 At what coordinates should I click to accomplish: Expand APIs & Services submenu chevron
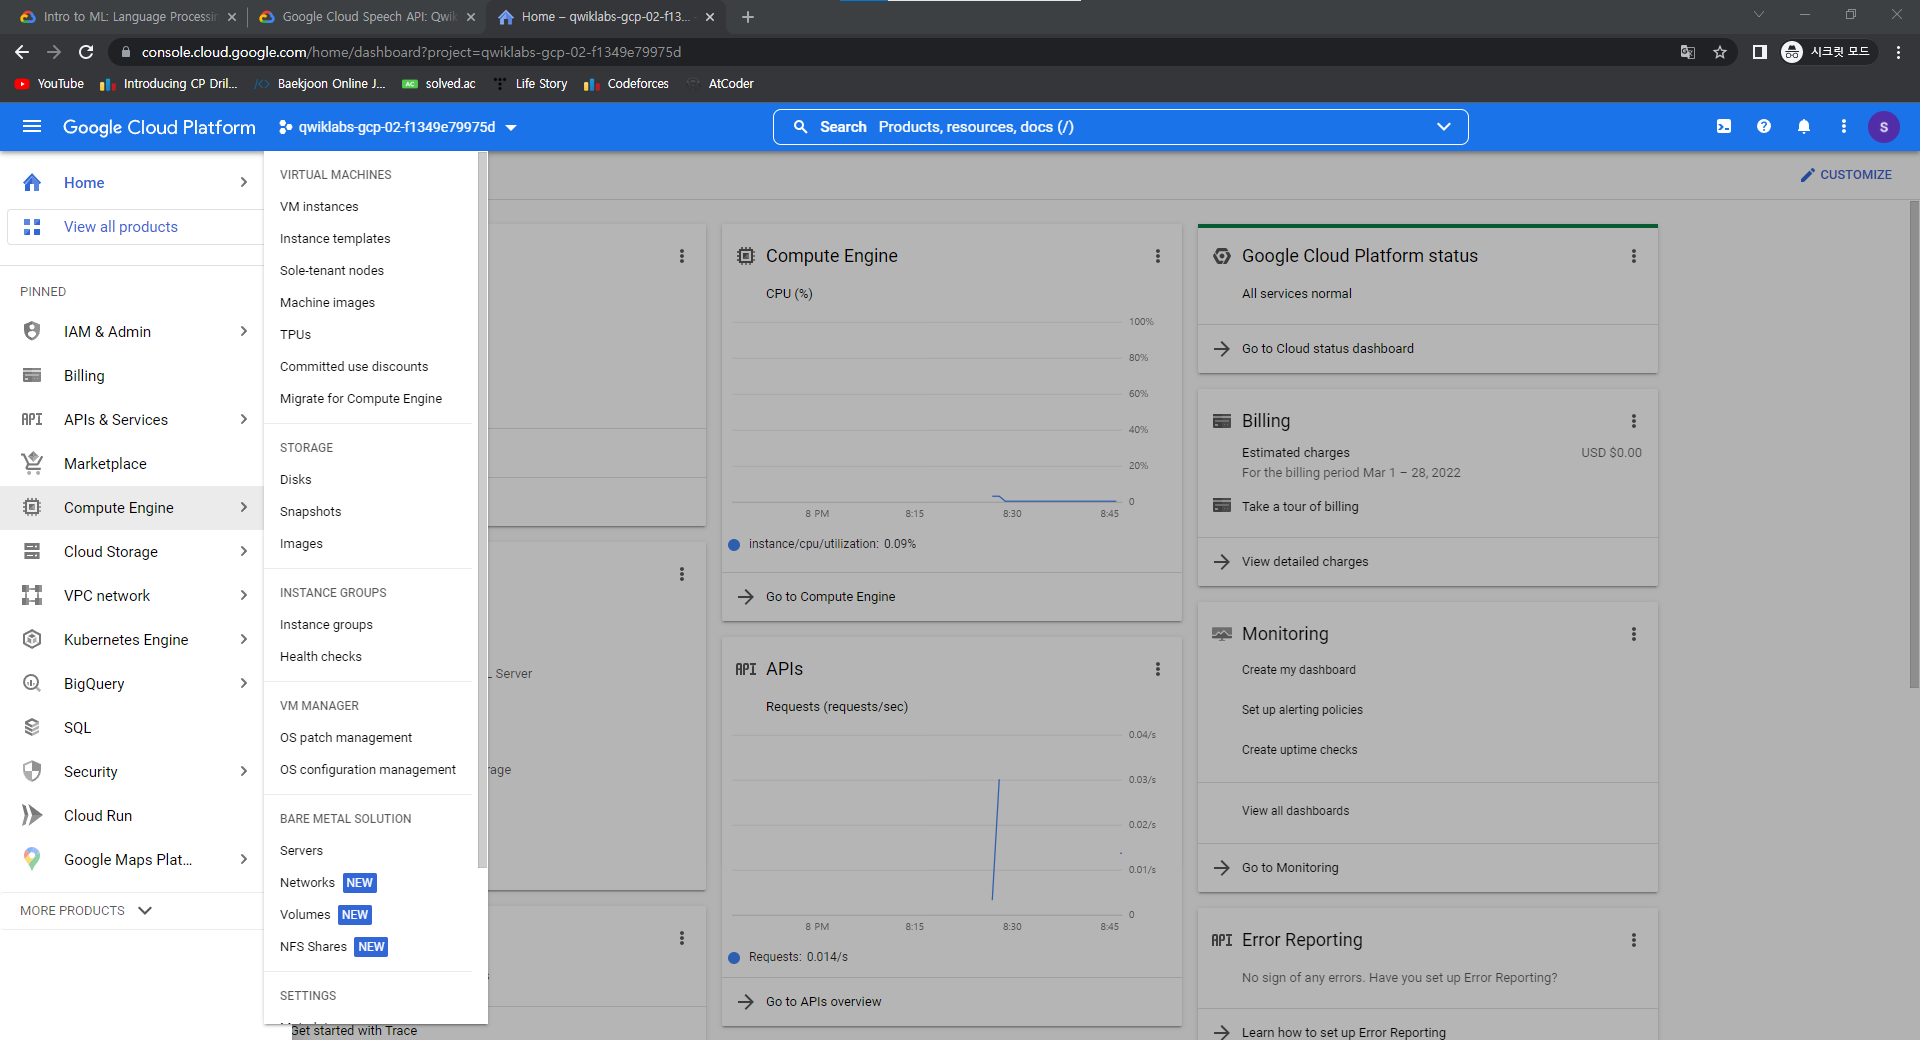coord(243,419)
